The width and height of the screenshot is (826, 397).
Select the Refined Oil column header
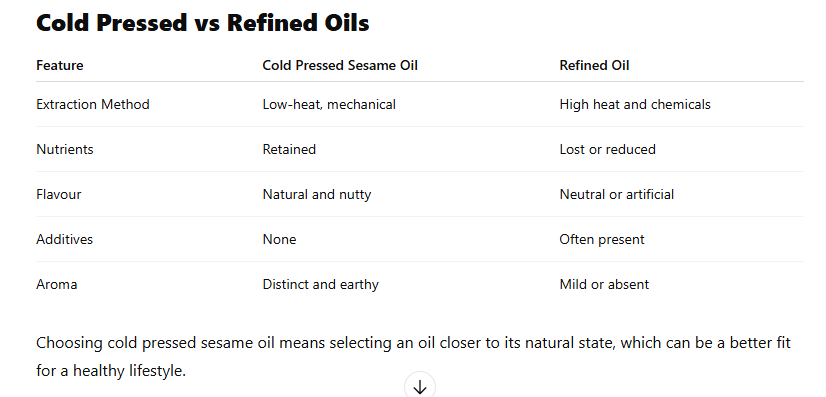pos(594,65)
